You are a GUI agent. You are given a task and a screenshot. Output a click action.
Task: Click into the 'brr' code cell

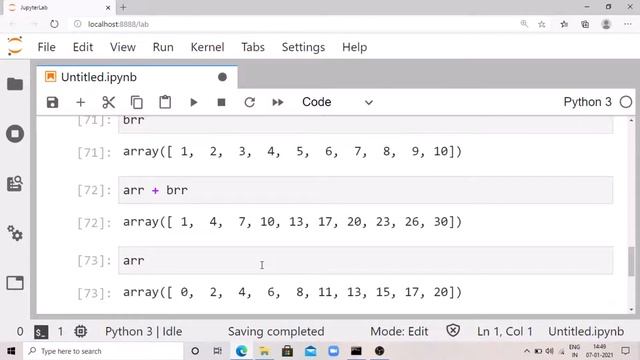365,124
